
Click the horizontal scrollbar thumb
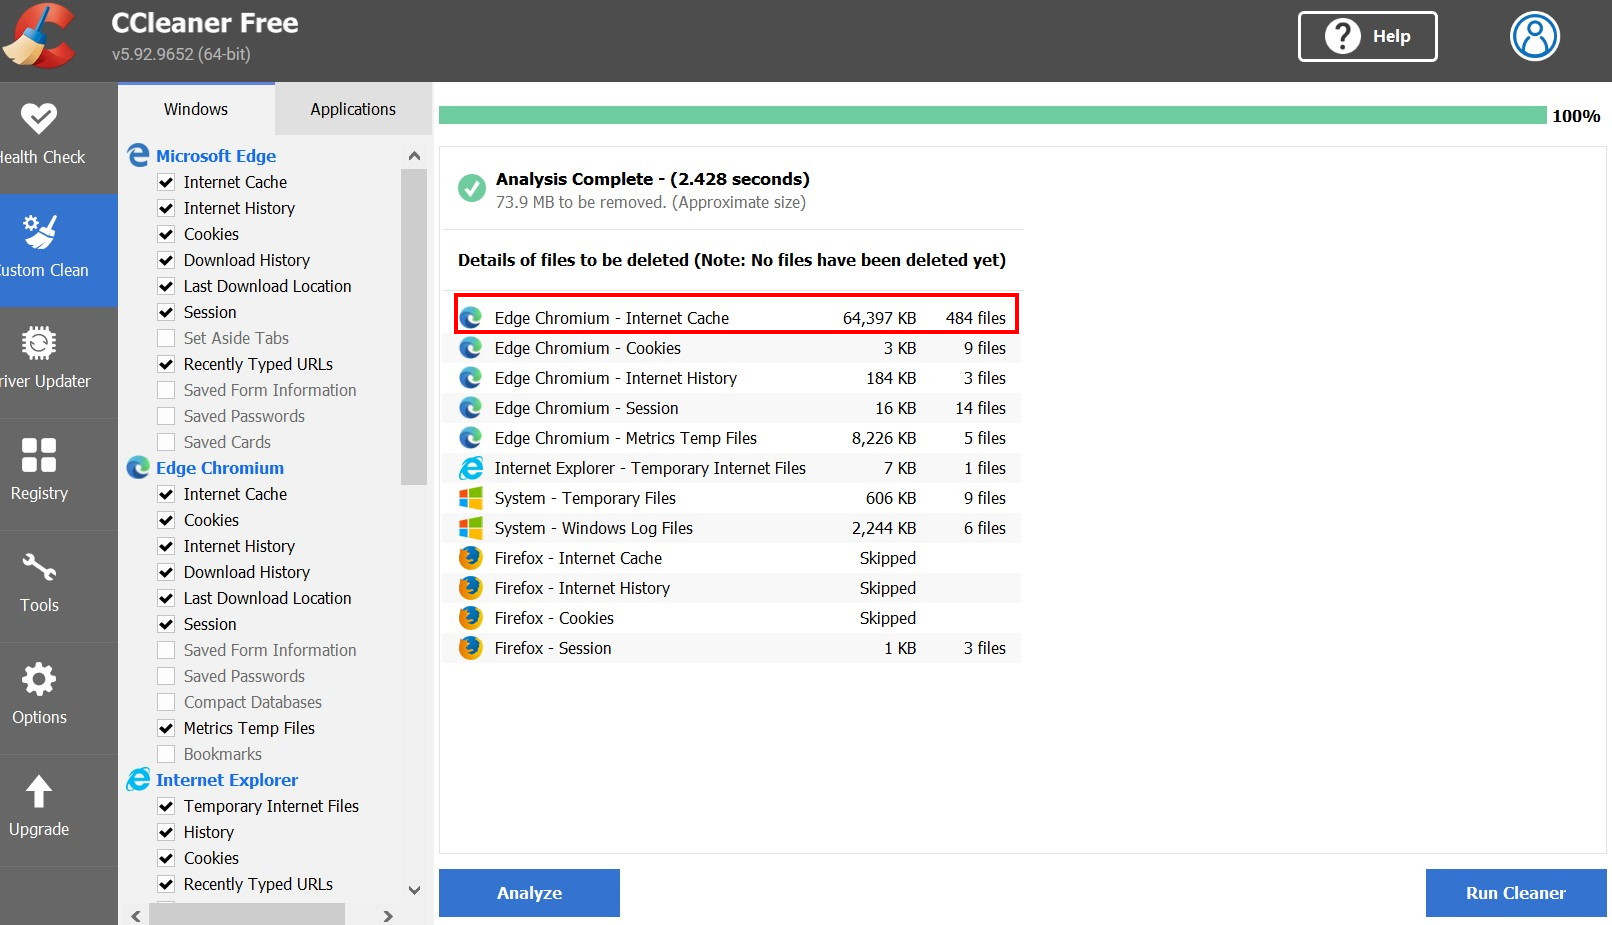point(247,915)
